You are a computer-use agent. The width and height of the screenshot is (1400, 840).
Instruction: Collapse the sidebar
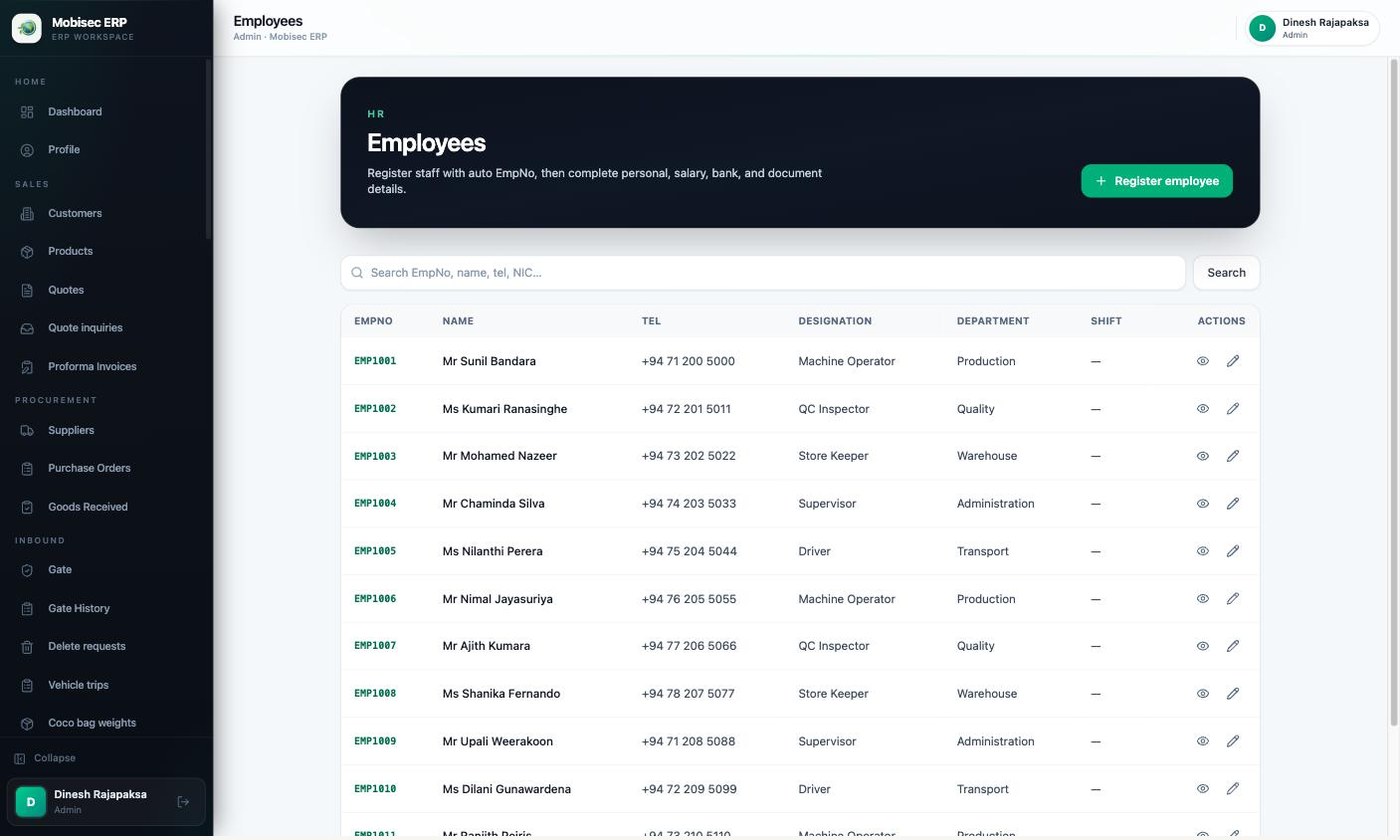(x=45, y=759)
